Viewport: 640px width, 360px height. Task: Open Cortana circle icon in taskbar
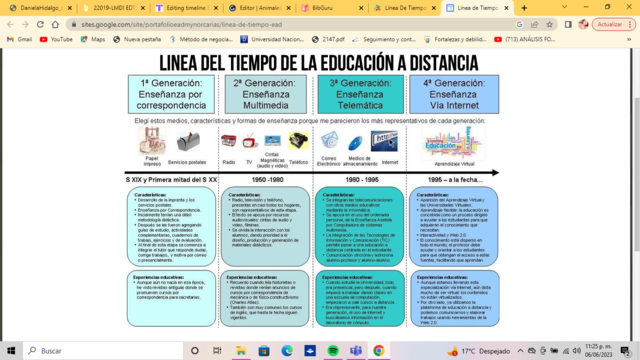[x=195, y=351]
